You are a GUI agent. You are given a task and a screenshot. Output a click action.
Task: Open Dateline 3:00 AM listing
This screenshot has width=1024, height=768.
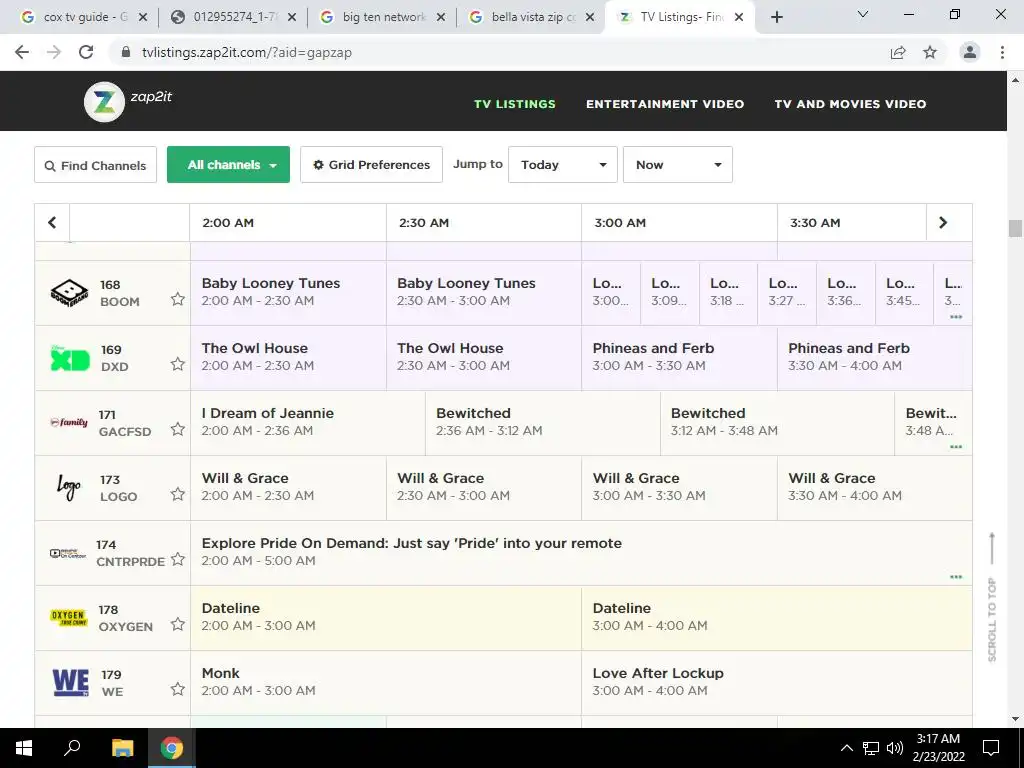(x=776, y=618)
